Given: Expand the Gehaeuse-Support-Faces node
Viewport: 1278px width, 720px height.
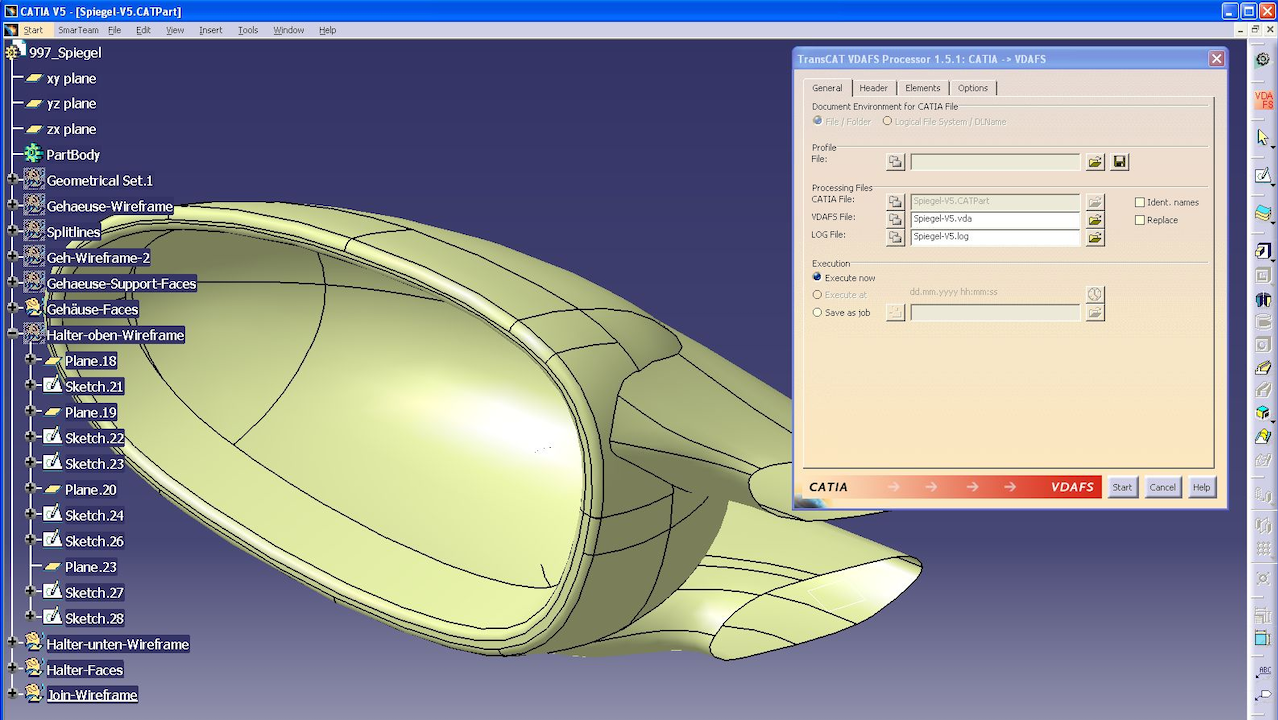Looking at the screenshot, I should point(12,281).
